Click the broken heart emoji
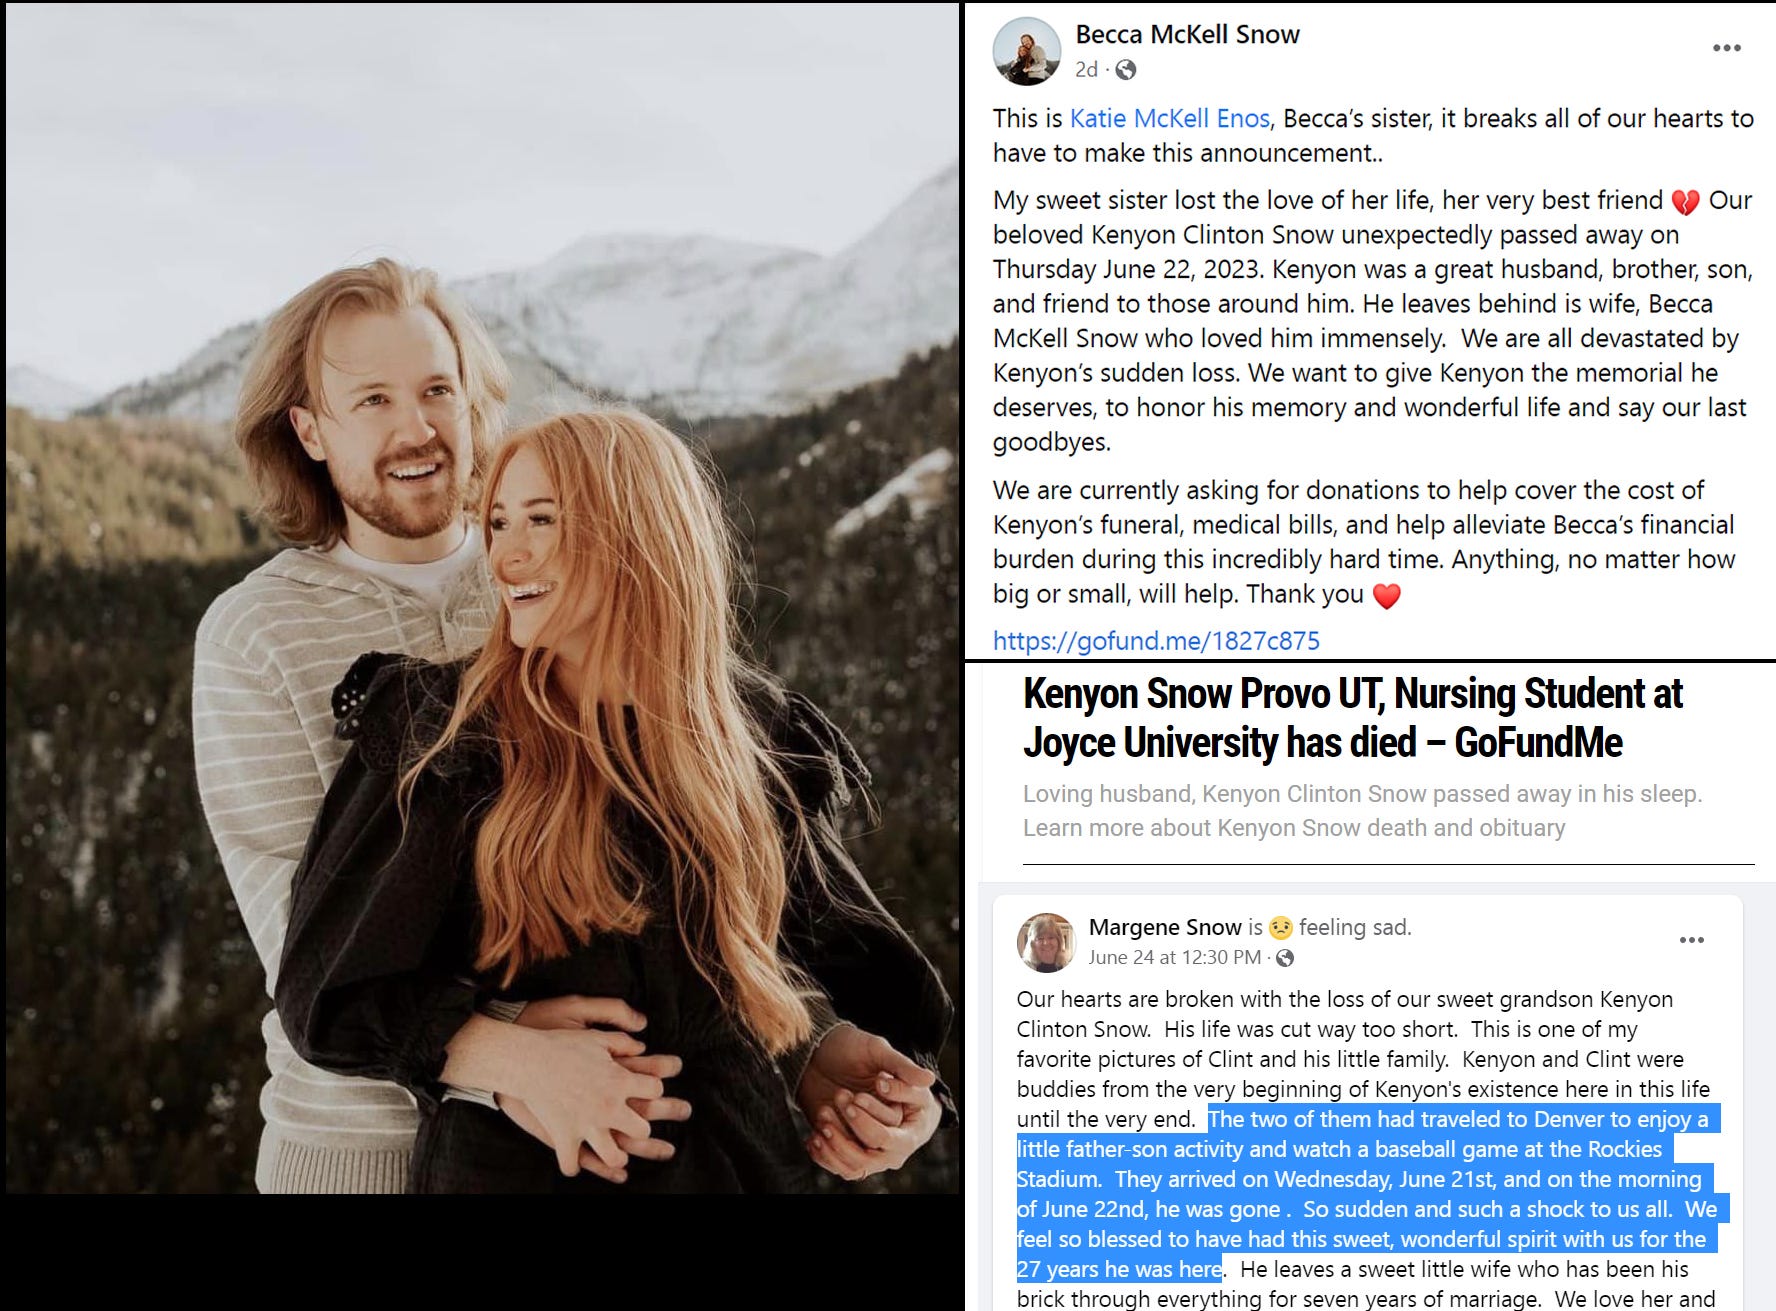The width and height of the screenshot is (1776, 1311). click(x=1685, y=202)
